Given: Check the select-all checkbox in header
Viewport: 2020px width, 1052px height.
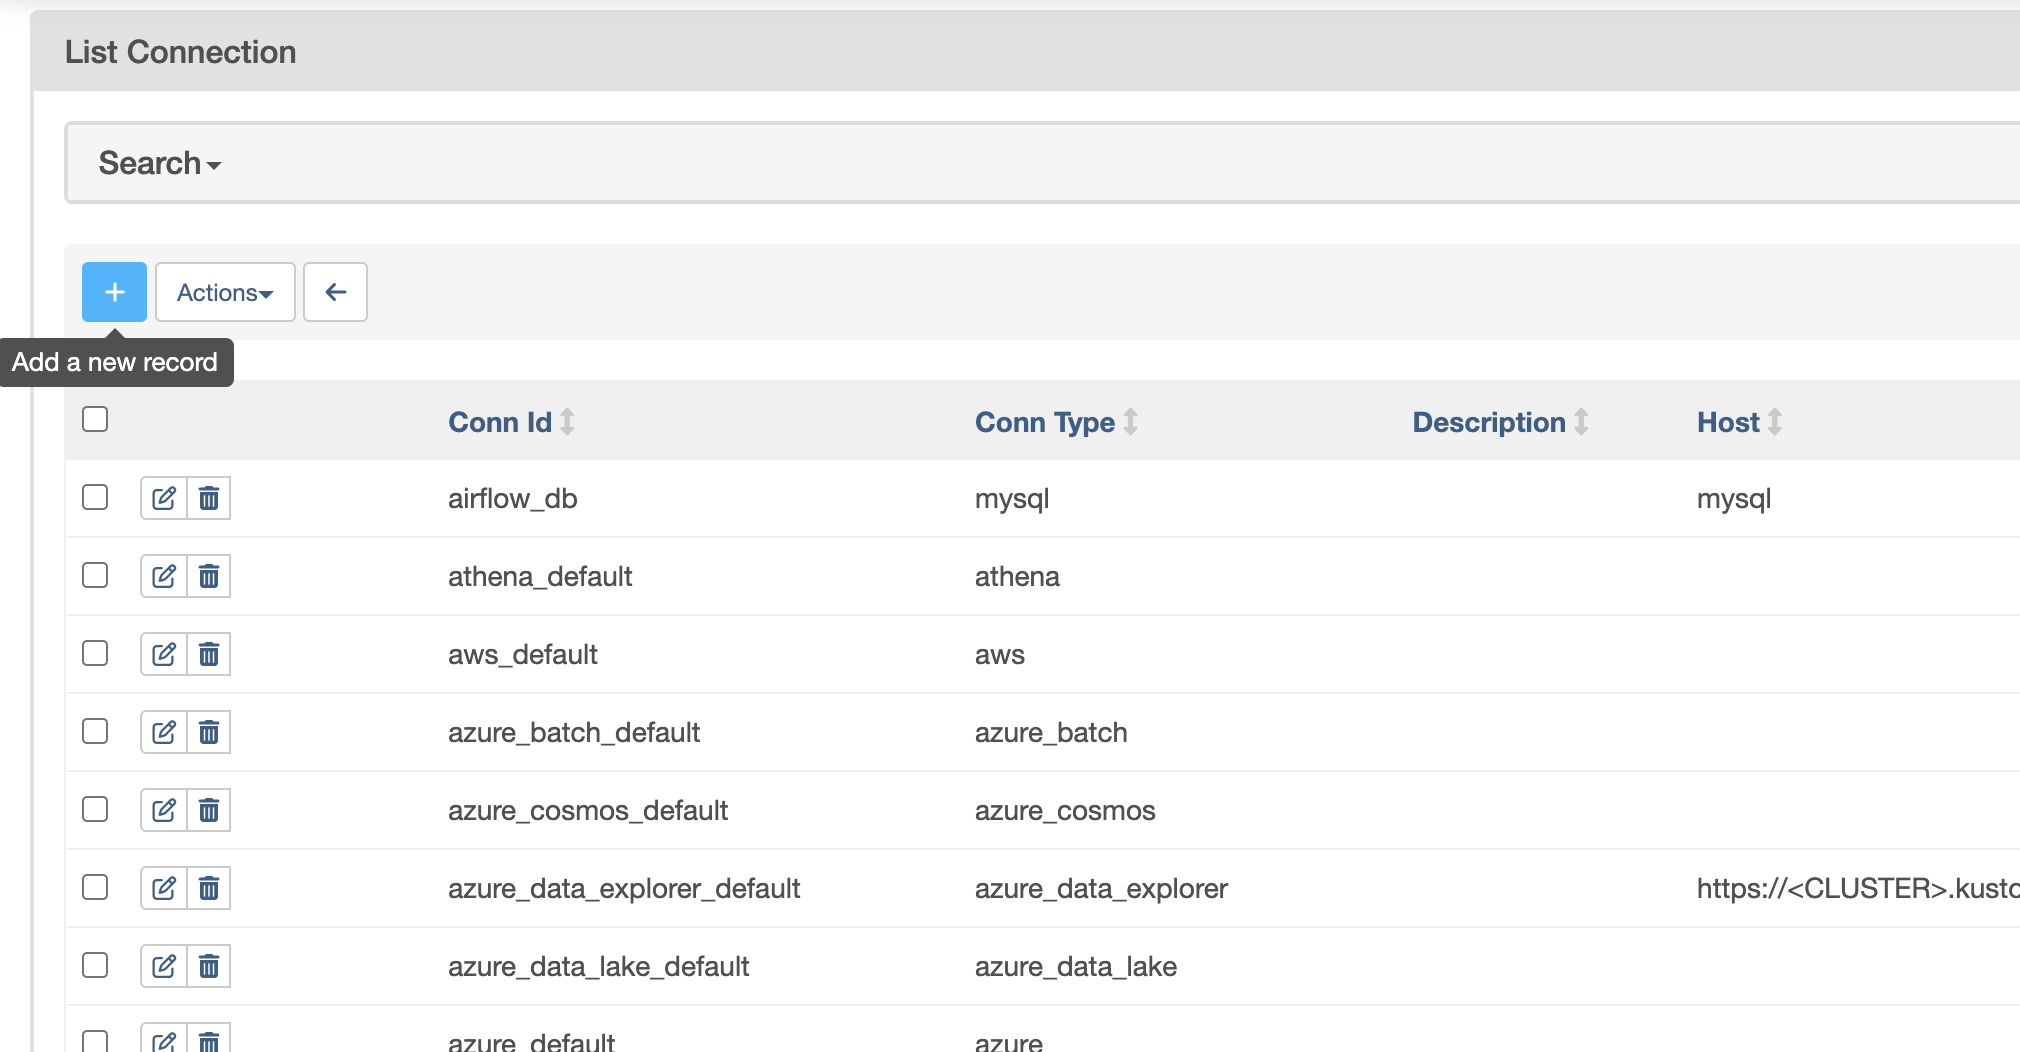Looking at the screenshot, I should 94,419.
